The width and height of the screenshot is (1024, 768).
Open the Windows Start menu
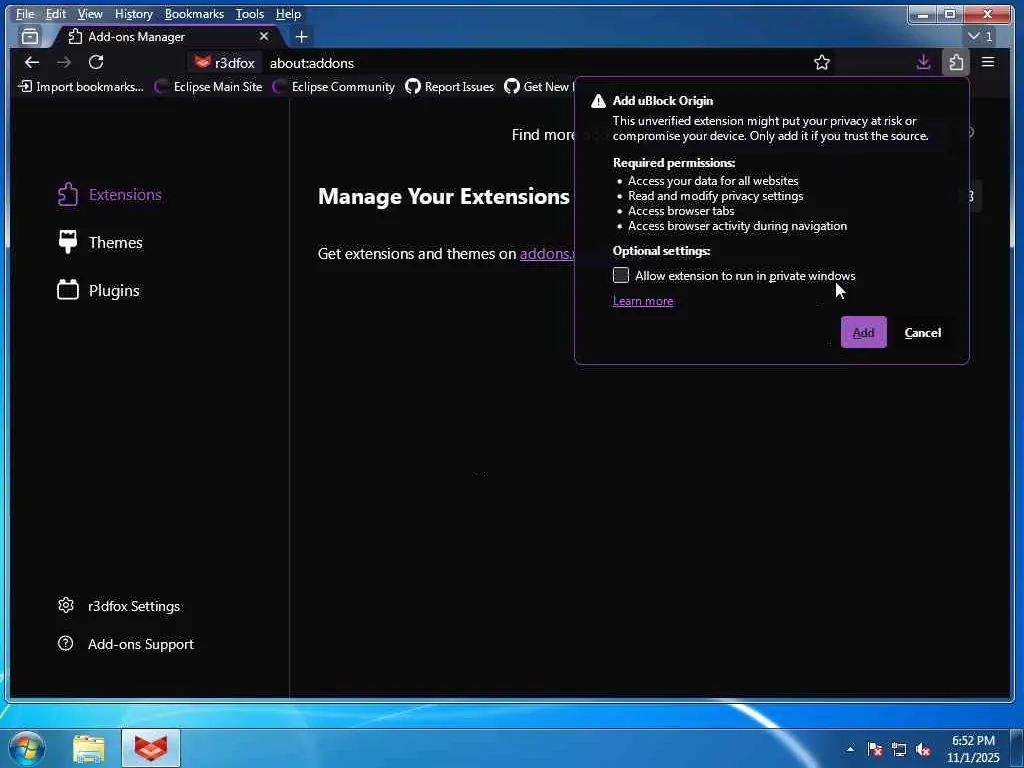tap(27, 748)
